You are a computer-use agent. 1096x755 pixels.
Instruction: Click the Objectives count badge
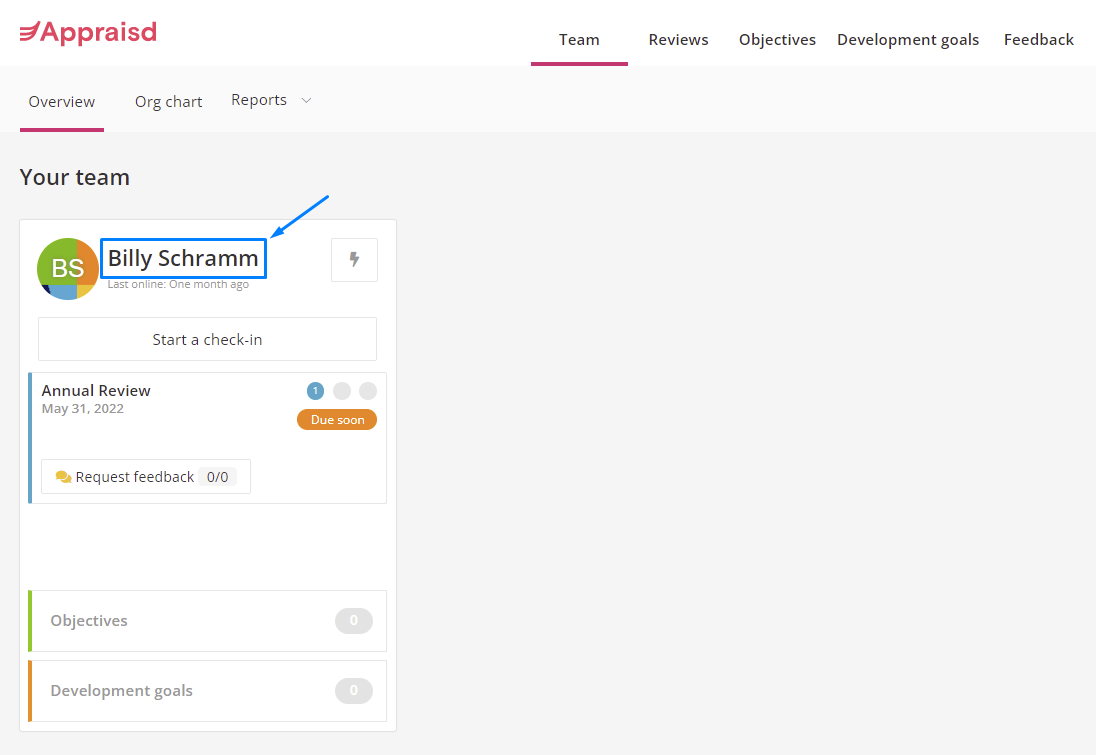click(354, 621)
